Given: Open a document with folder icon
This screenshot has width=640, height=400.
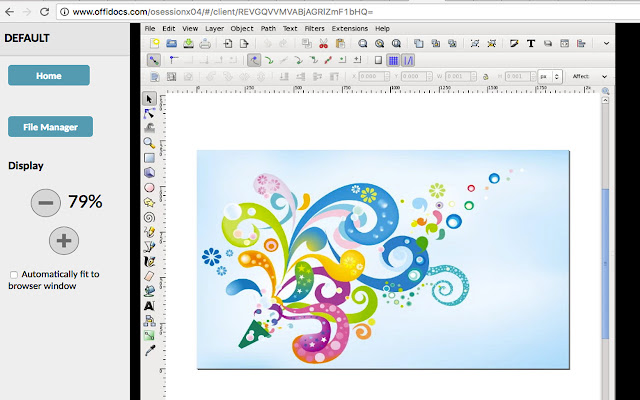Looking at the screenshot, I should (x=171, y=43).
